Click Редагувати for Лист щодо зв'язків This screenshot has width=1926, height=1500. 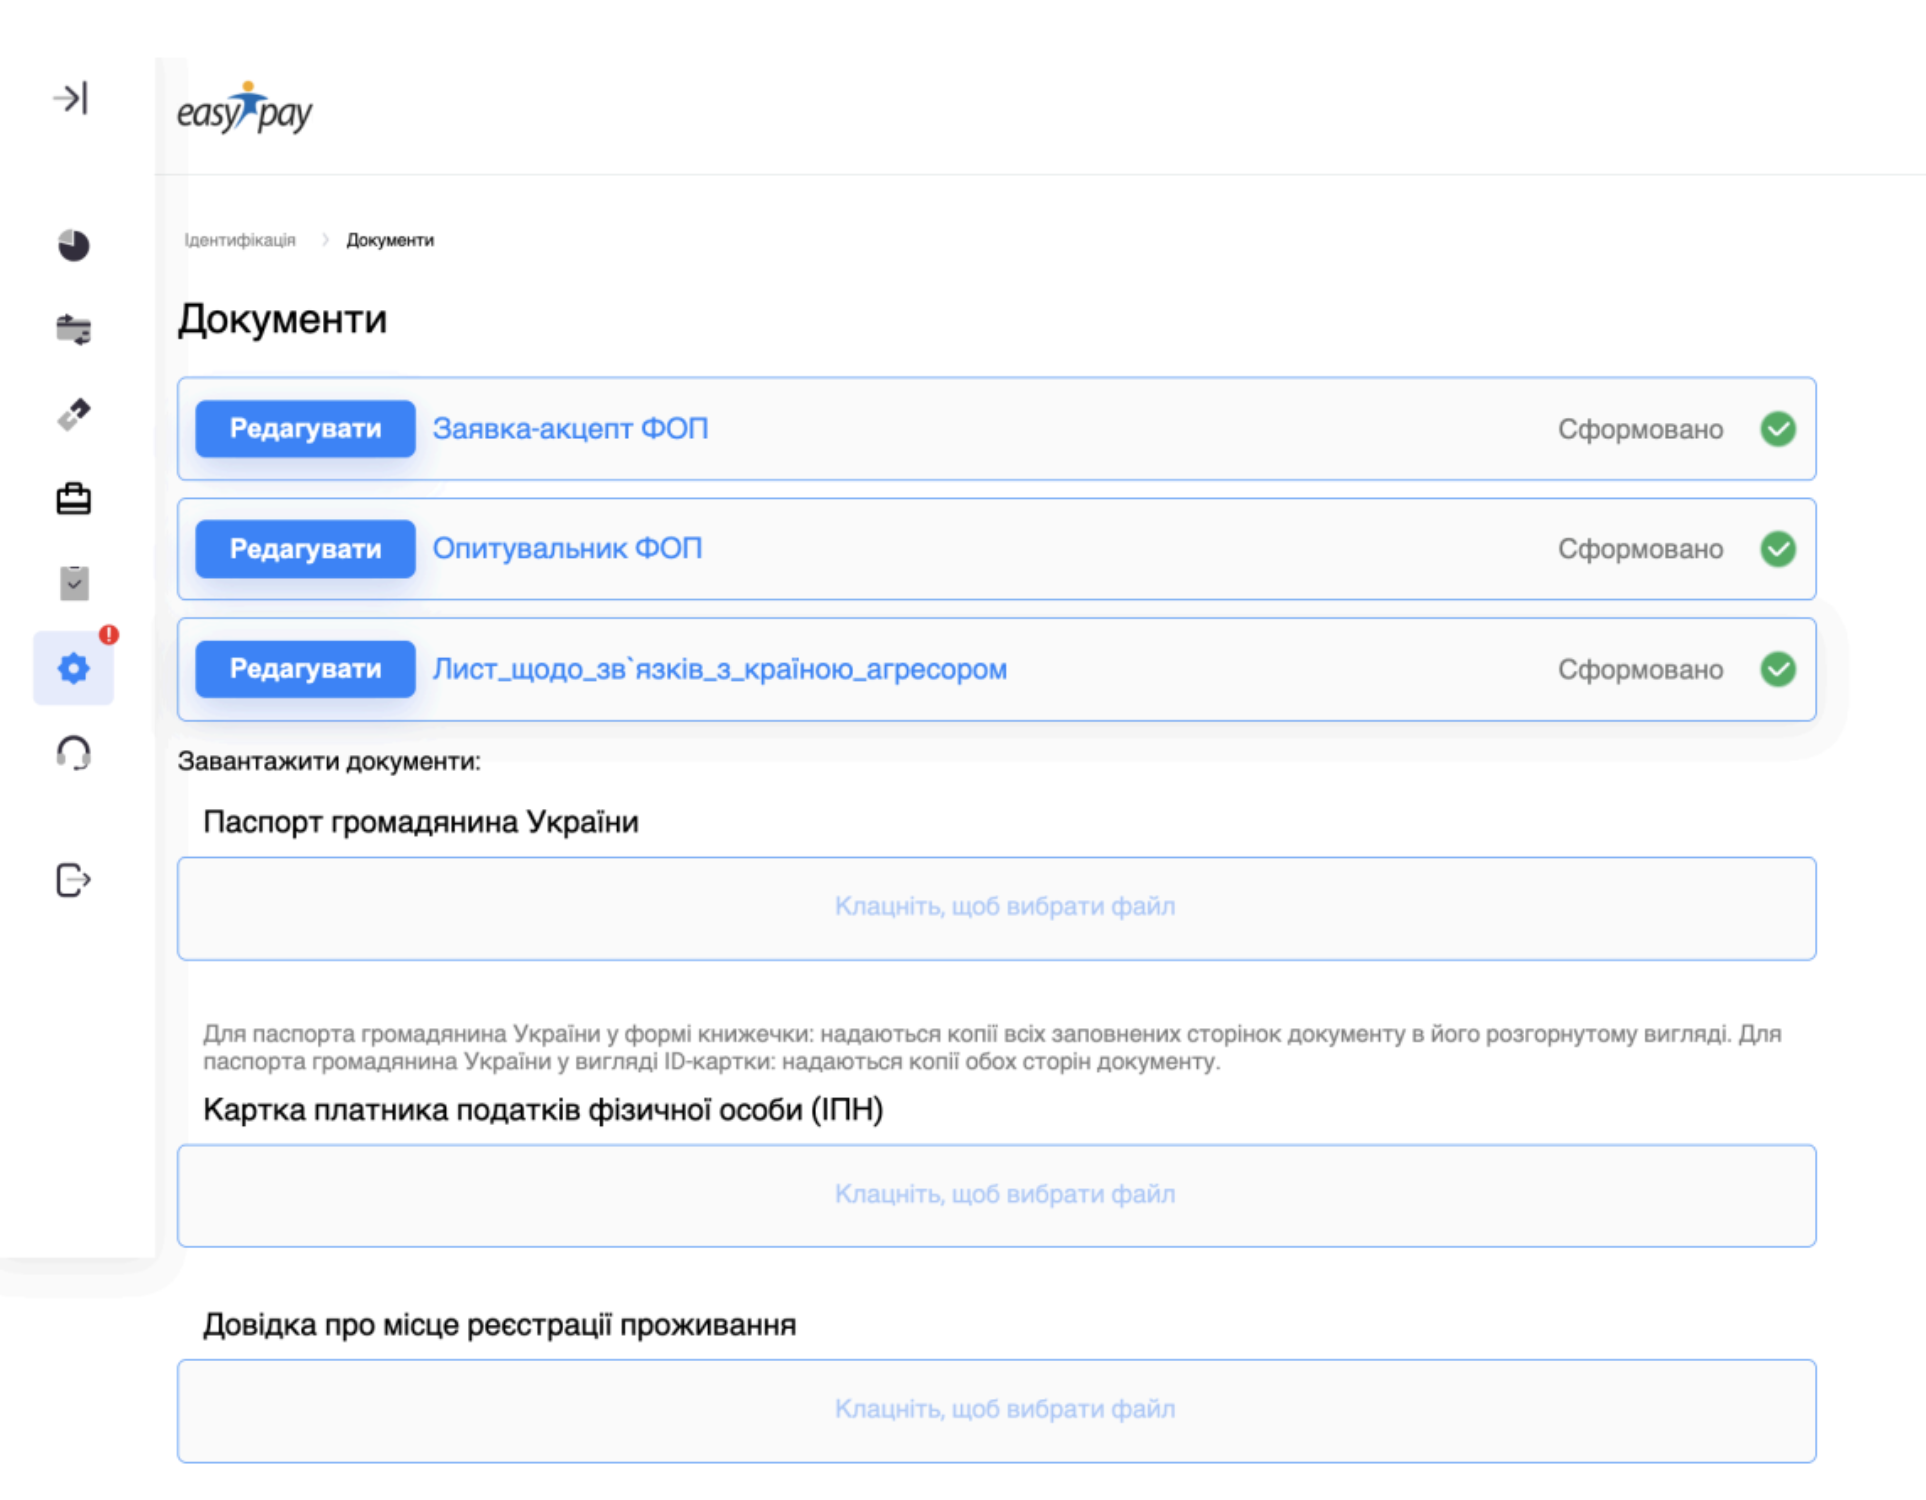tap(305, 669)
